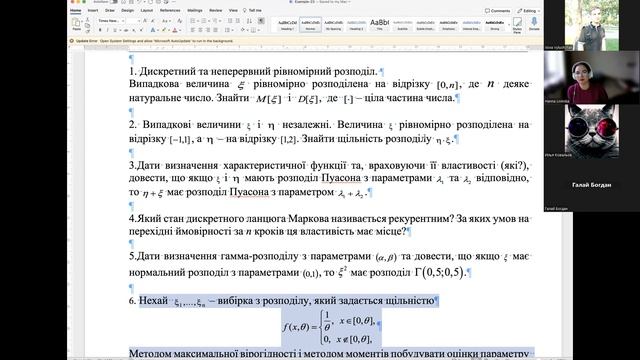Click the Format Painter brush icon

coord(87,31)
